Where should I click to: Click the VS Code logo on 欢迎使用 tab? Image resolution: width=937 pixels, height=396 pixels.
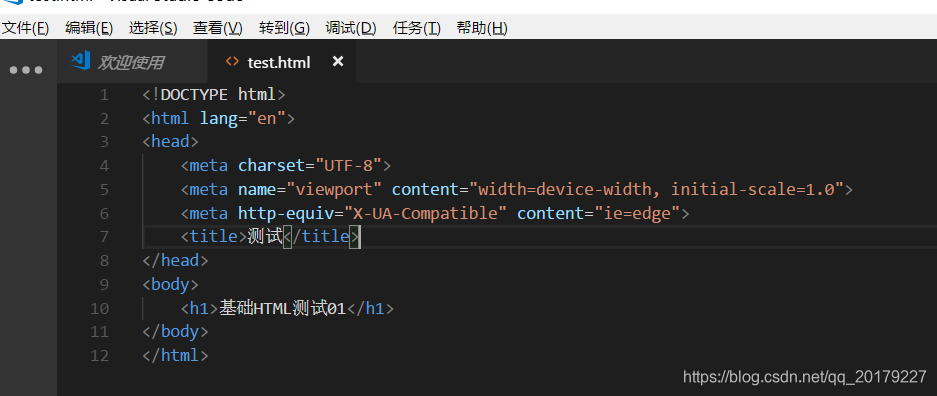[81, 60]
